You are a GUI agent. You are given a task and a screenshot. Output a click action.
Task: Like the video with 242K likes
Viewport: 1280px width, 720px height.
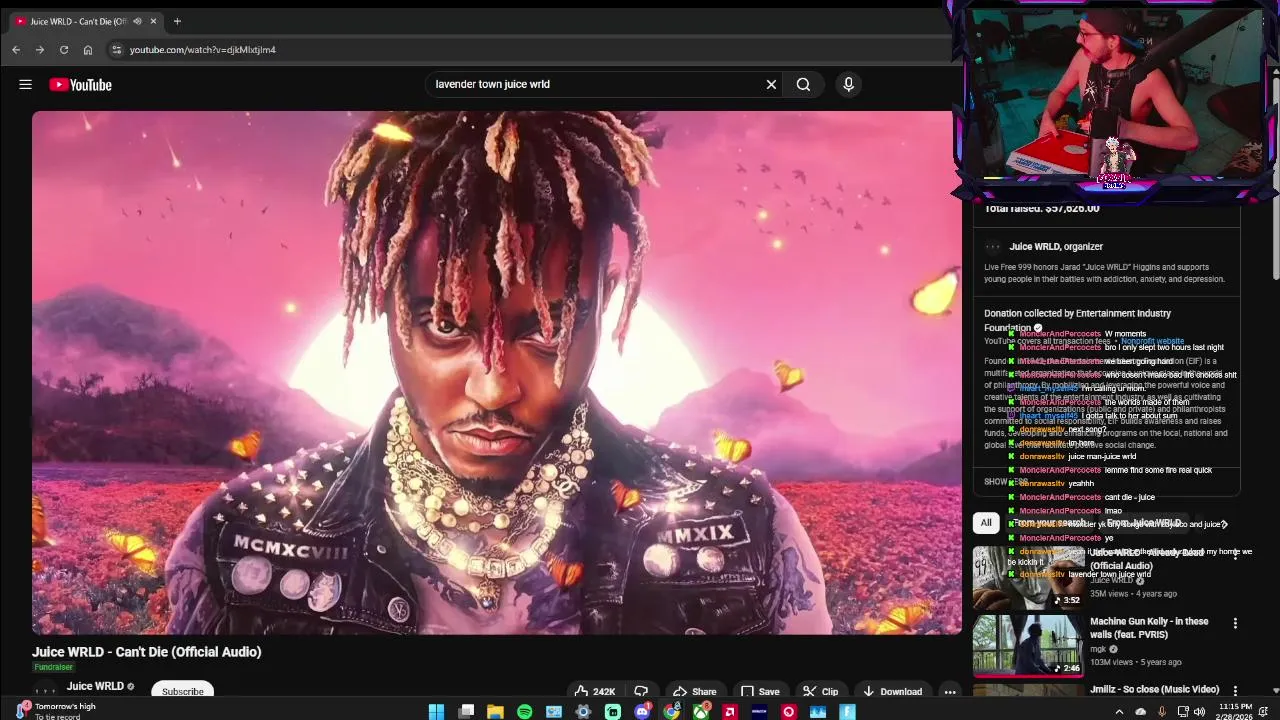594,691
